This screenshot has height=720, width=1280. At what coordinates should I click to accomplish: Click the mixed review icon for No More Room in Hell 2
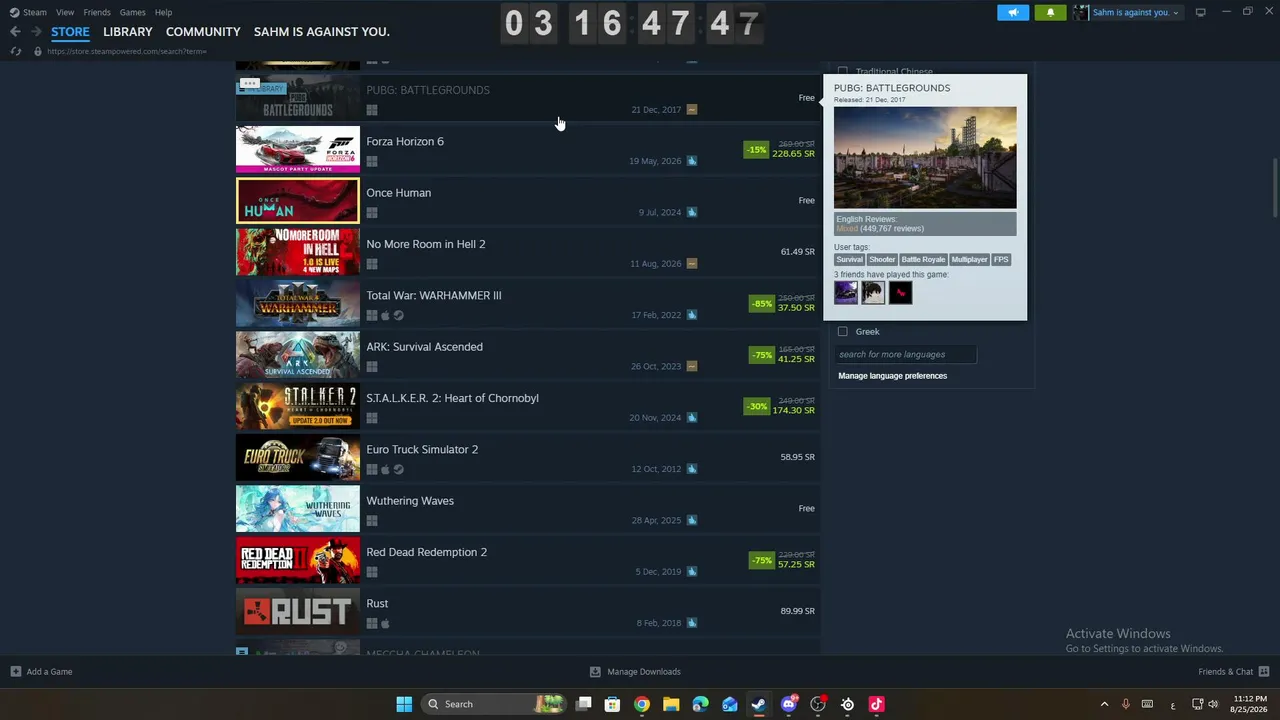coord(692,264)
